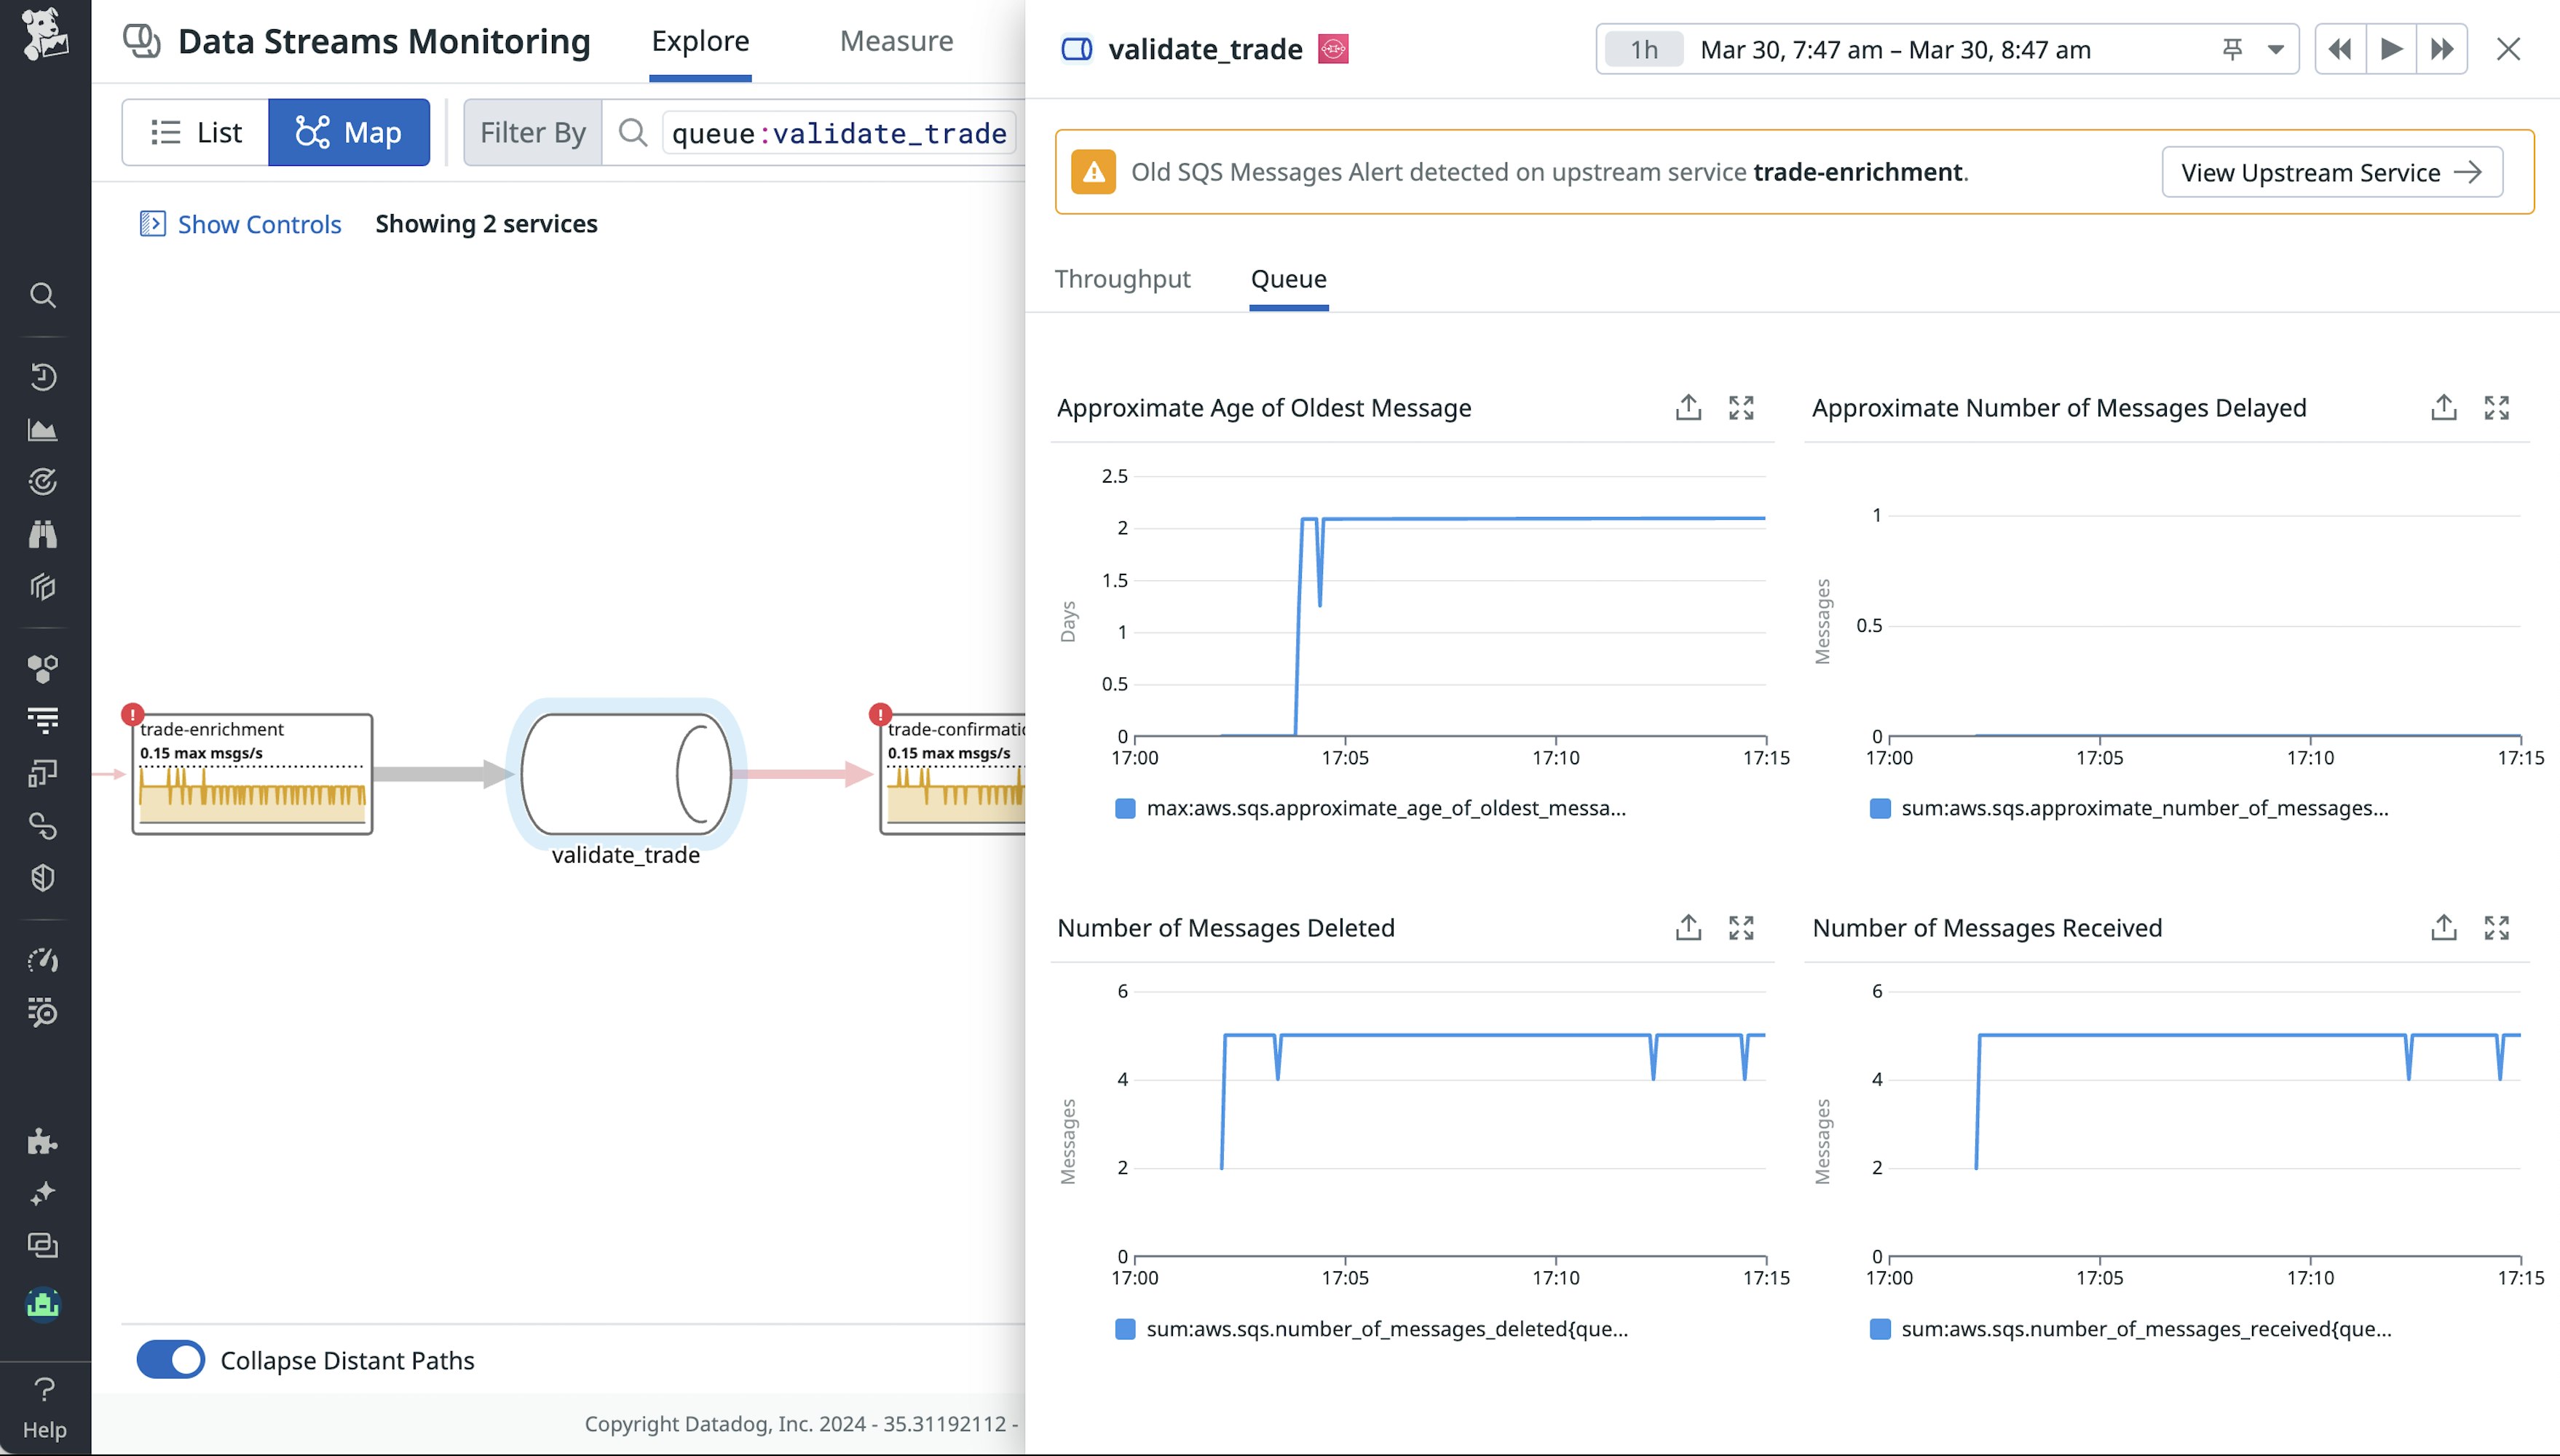Click the security shield icon in the sidebar
The image size is (2560, 1456).
43,877
